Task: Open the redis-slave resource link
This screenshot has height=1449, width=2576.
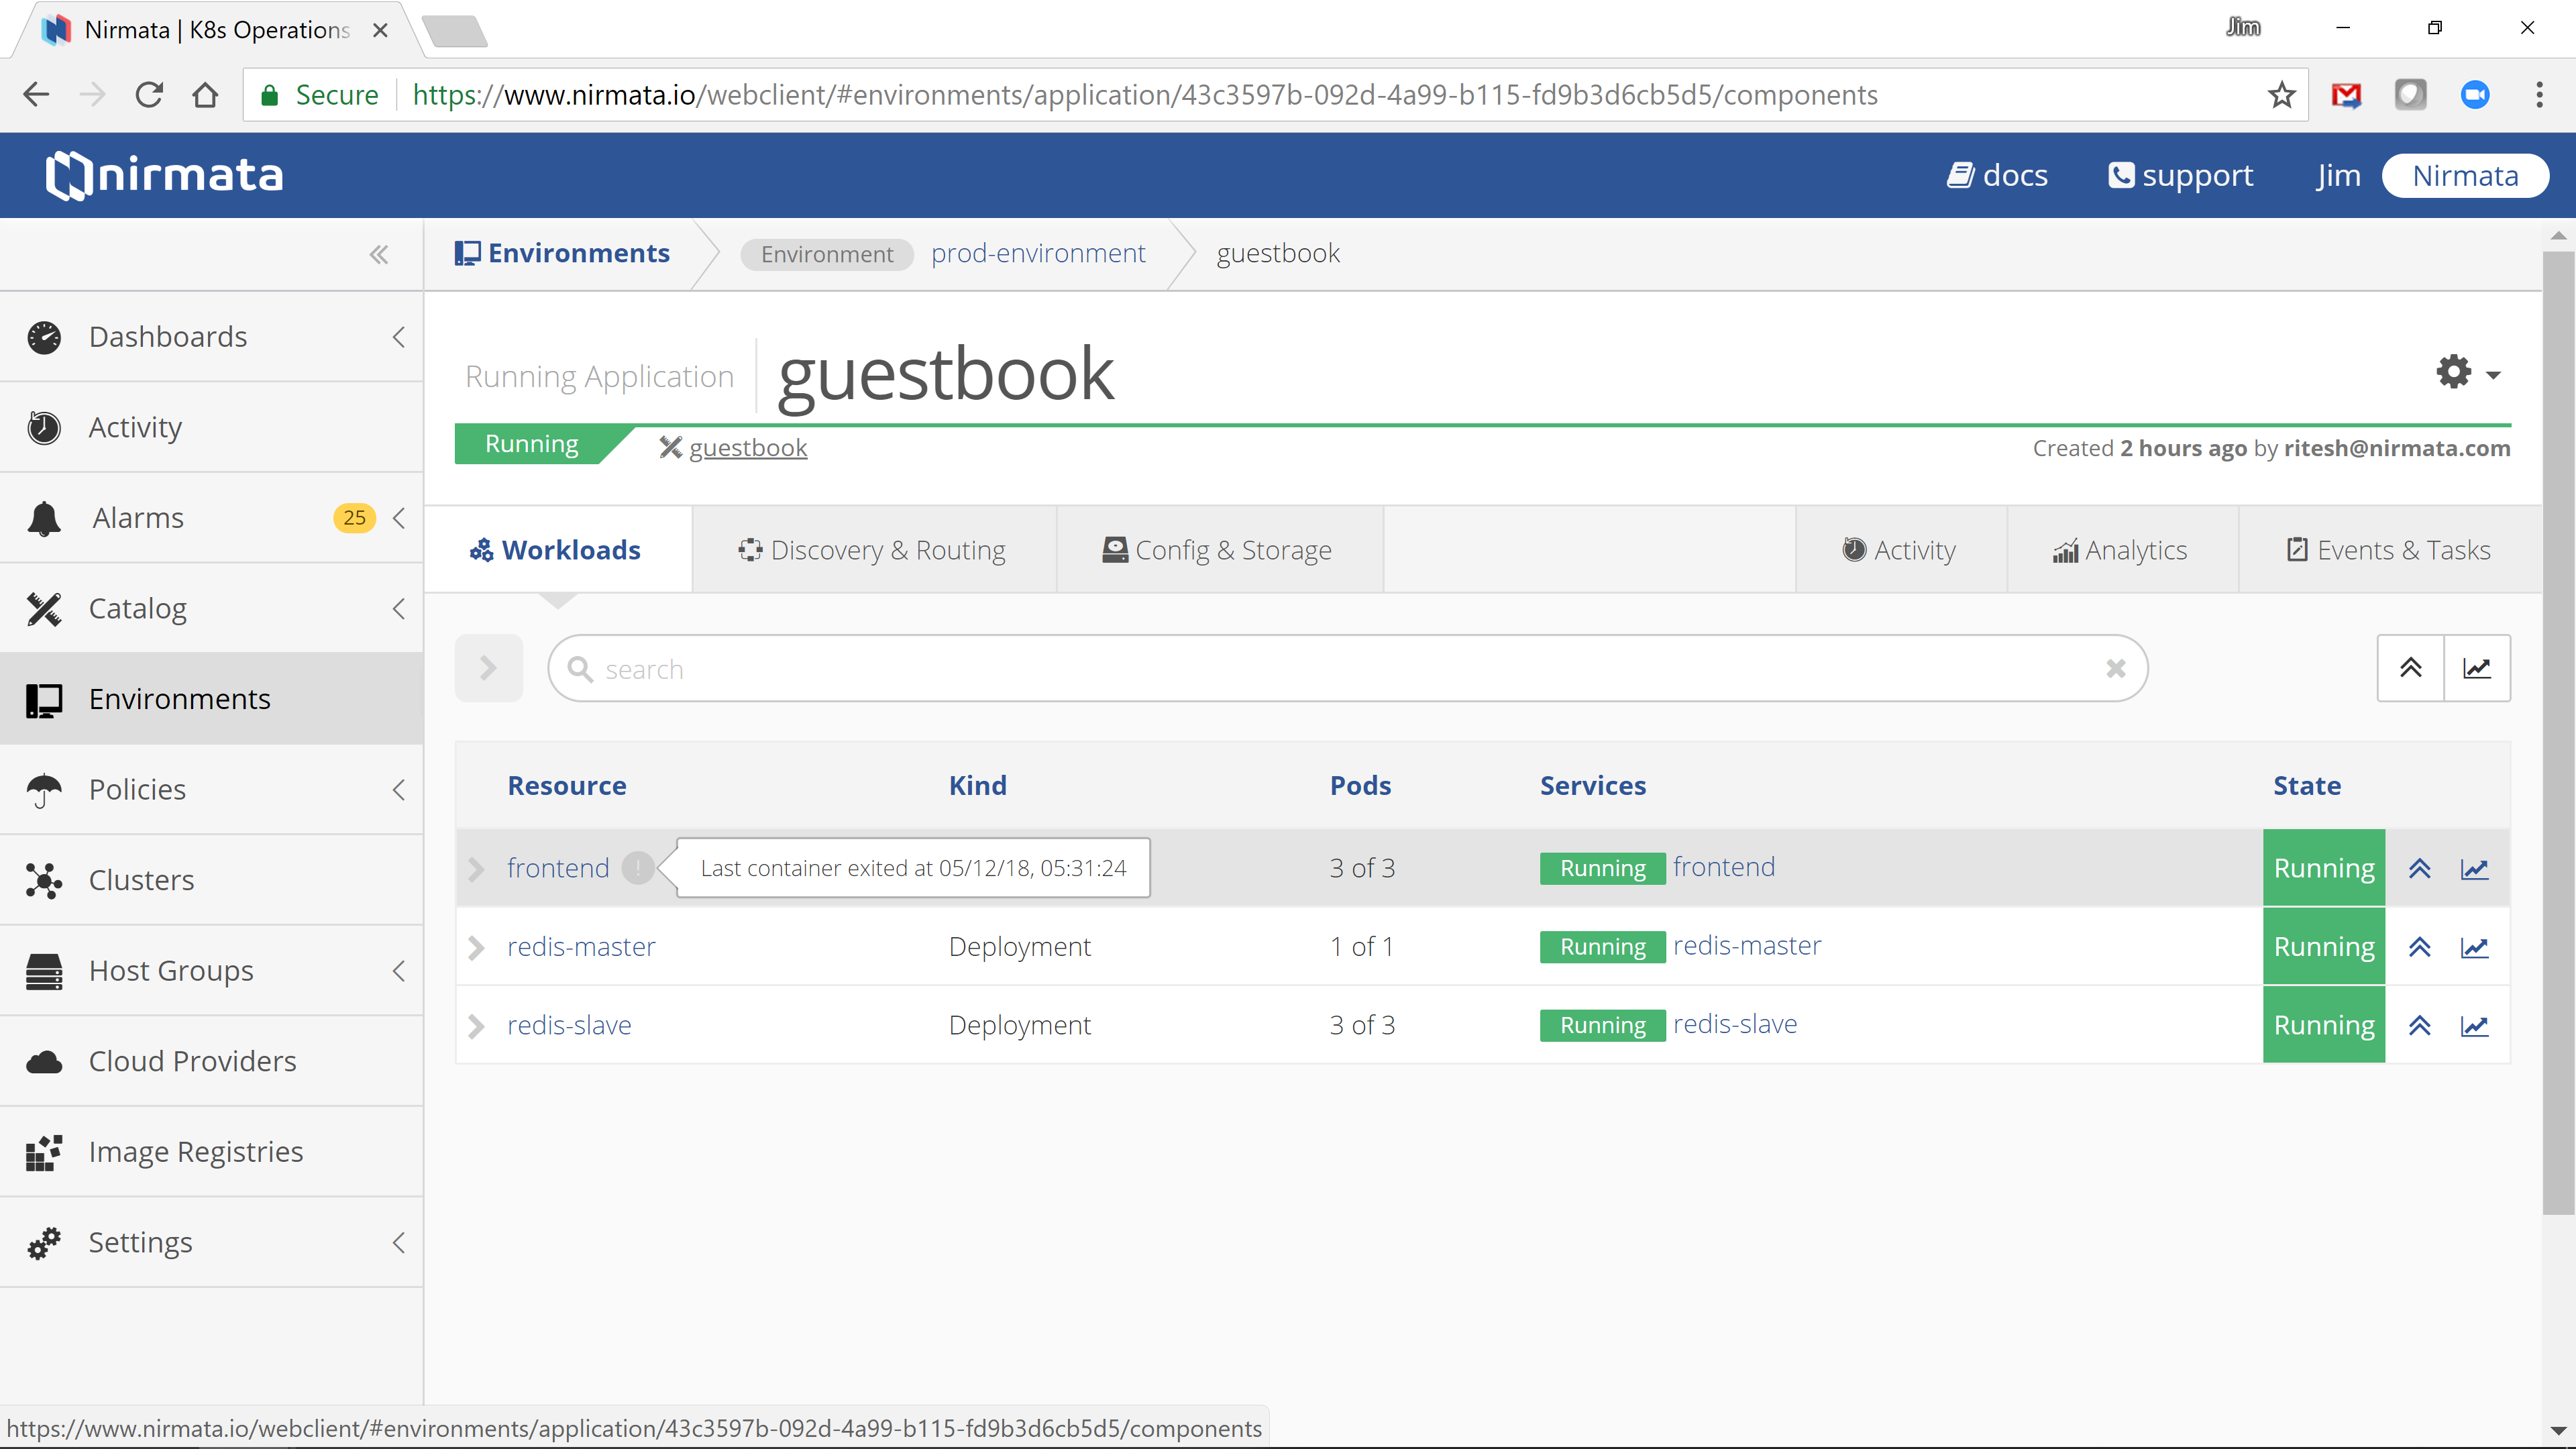Action: pyautogui.click(x=569, y=1025)
